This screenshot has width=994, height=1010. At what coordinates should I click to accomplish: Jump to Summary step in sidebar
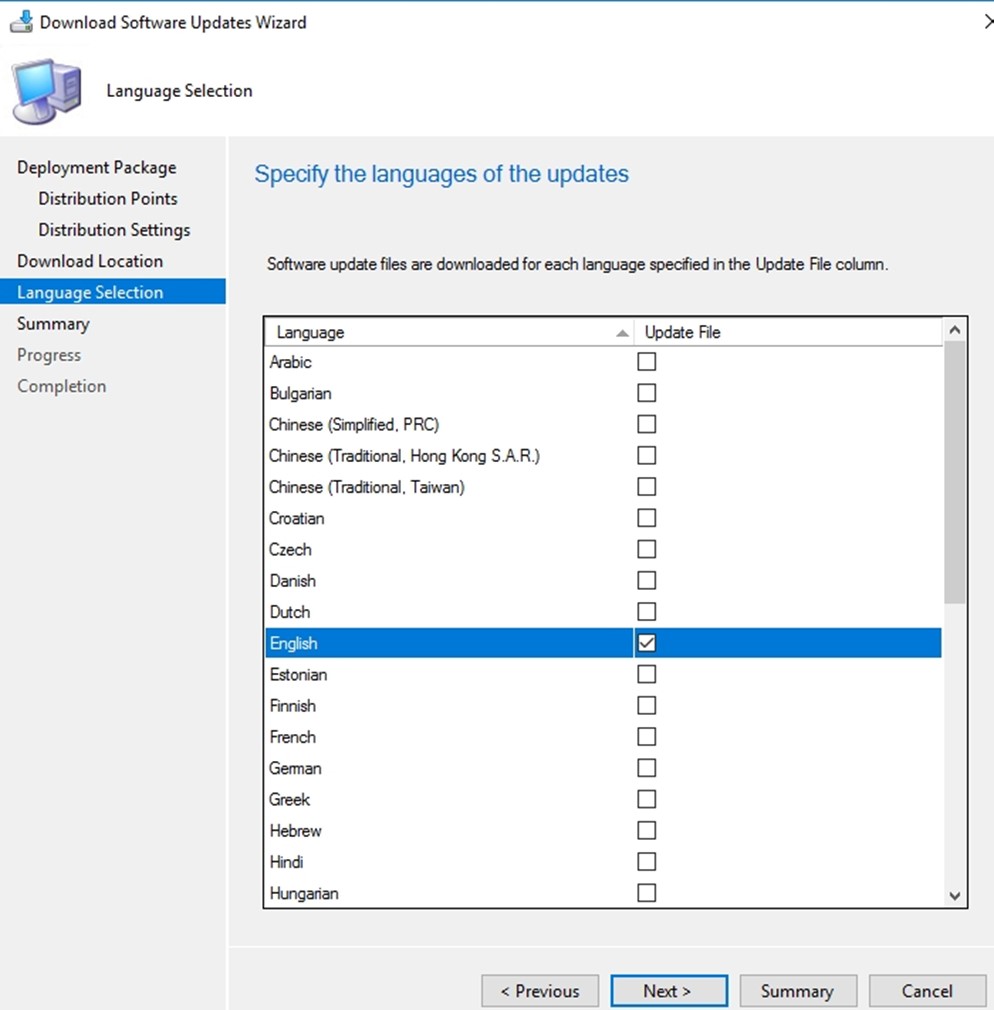(x=53, y=323)
